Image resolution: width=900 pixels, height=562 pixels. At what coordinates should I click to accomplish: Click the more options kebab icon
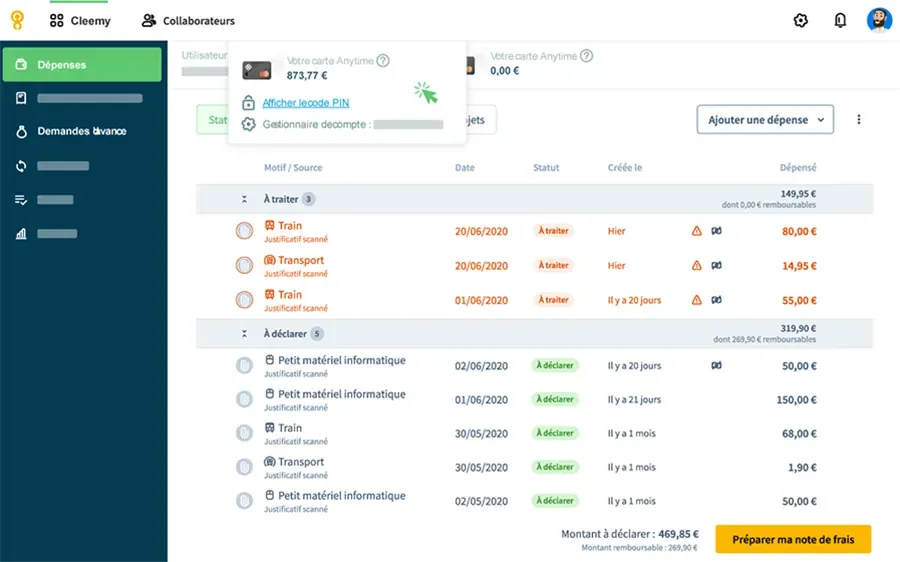tap(858, 119)
